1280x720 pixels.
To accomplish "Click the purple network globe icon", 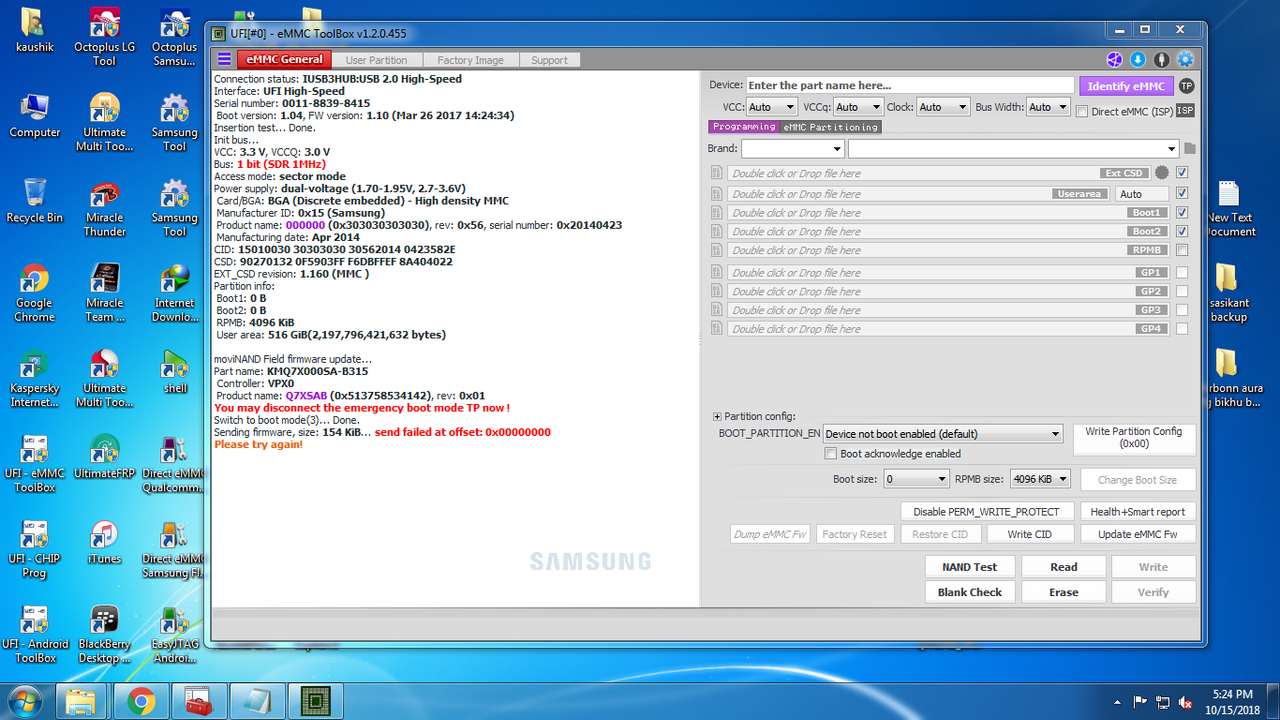I will point(1115,60).
